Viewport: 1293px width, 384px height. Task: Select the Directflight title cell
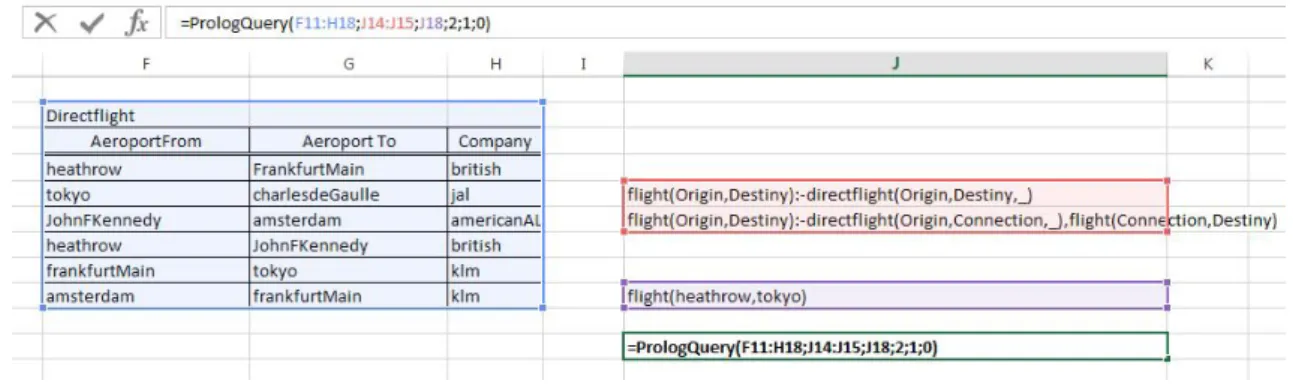pos(146,115)
